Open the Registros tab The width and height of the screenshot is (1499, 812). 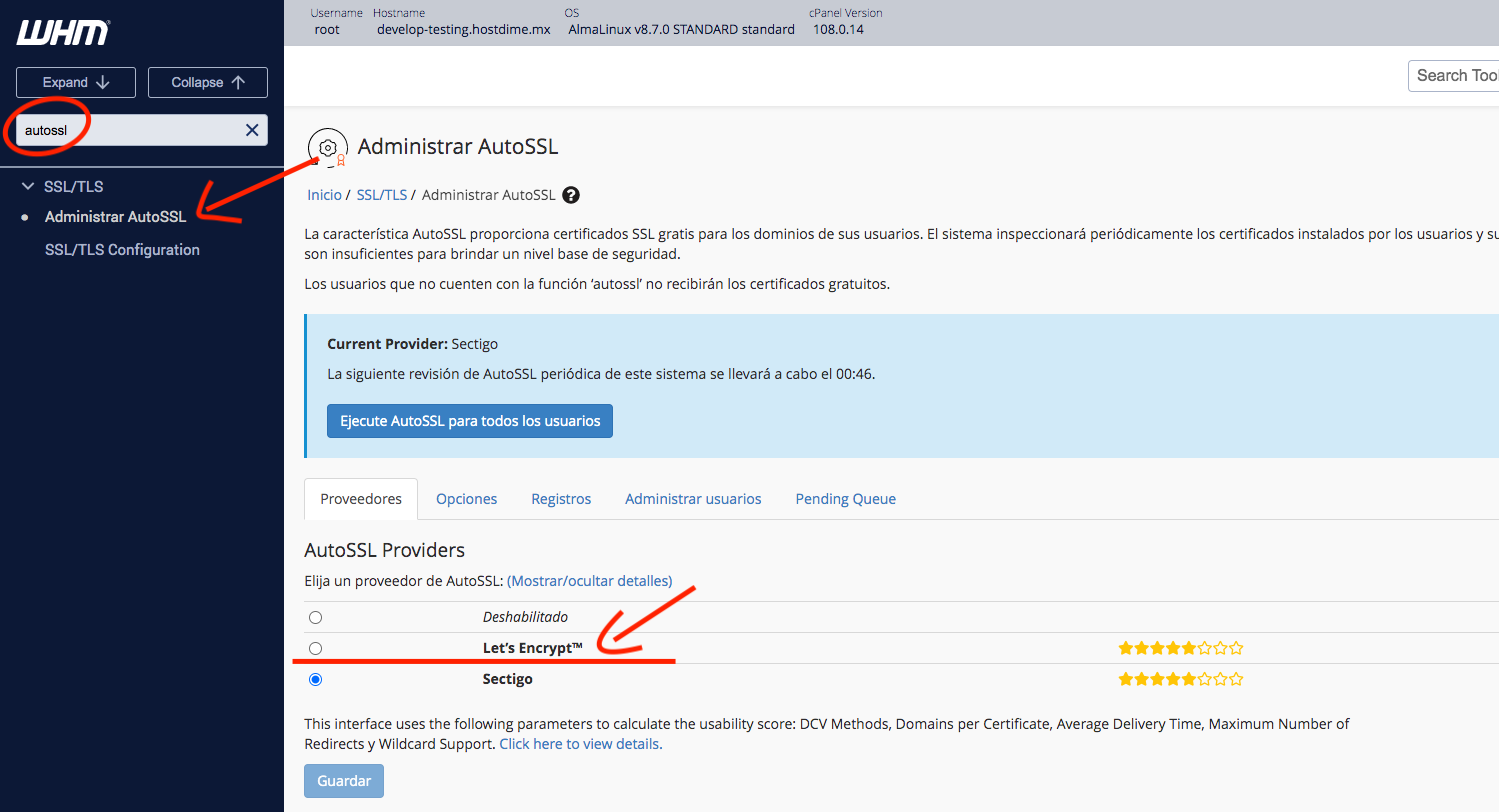561,499
